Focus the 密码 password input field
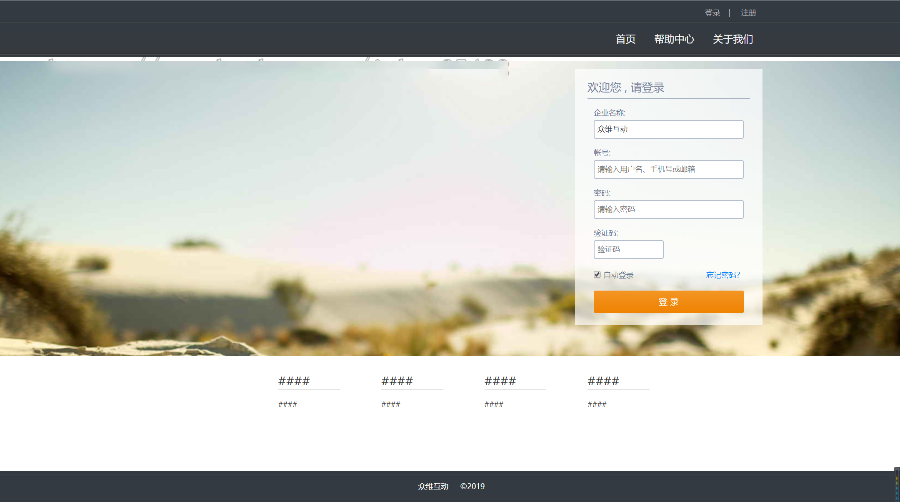 coord(669,209)
